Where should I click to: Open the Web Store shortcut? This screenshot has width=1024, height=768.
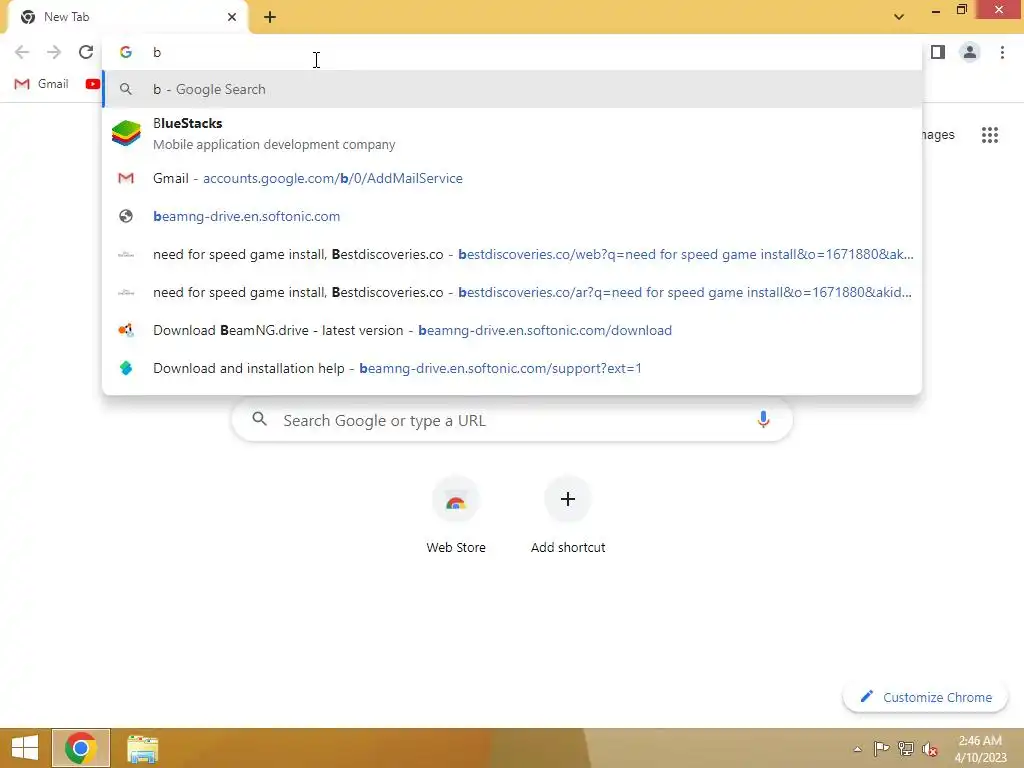456,516
